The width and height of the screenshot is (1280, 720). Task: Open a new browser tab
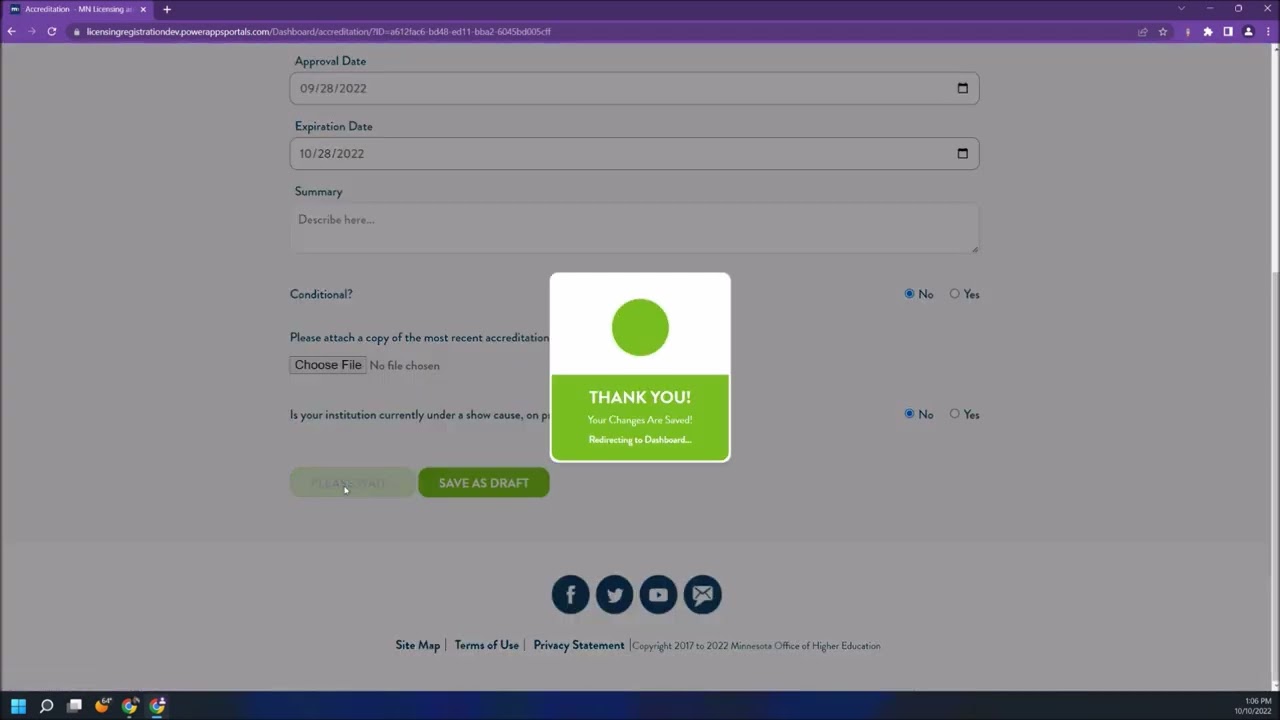[x=167, y=9]
